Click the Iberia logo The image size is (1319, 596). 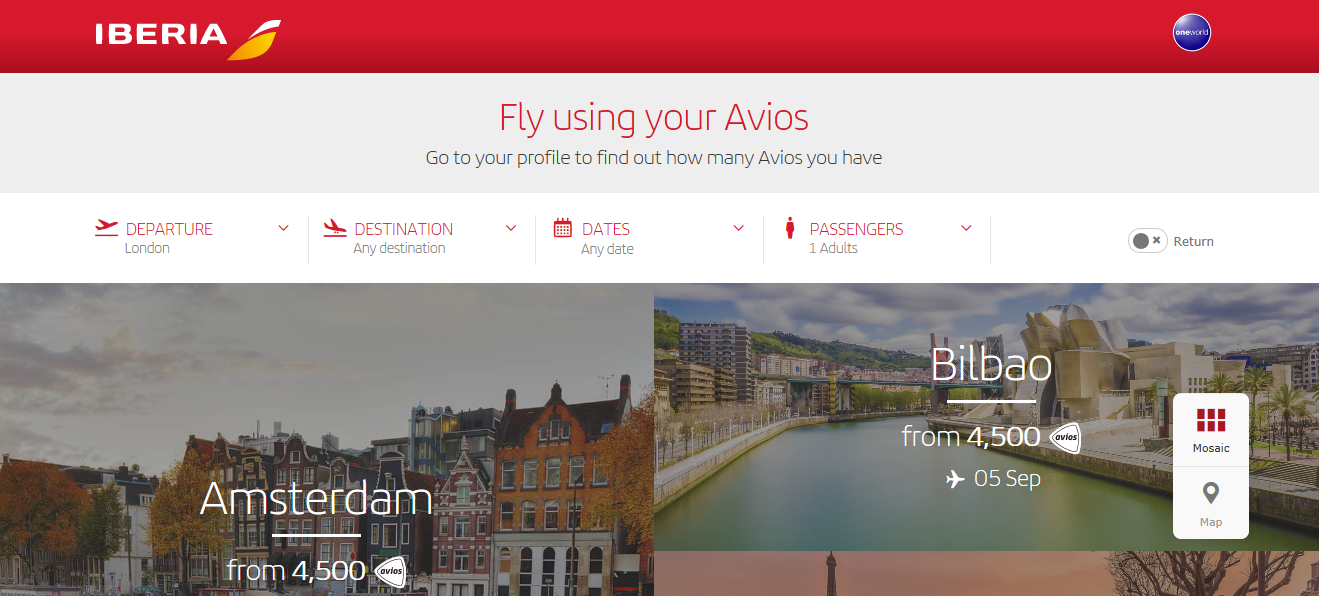pyautogui.click(x=188, y=38)
